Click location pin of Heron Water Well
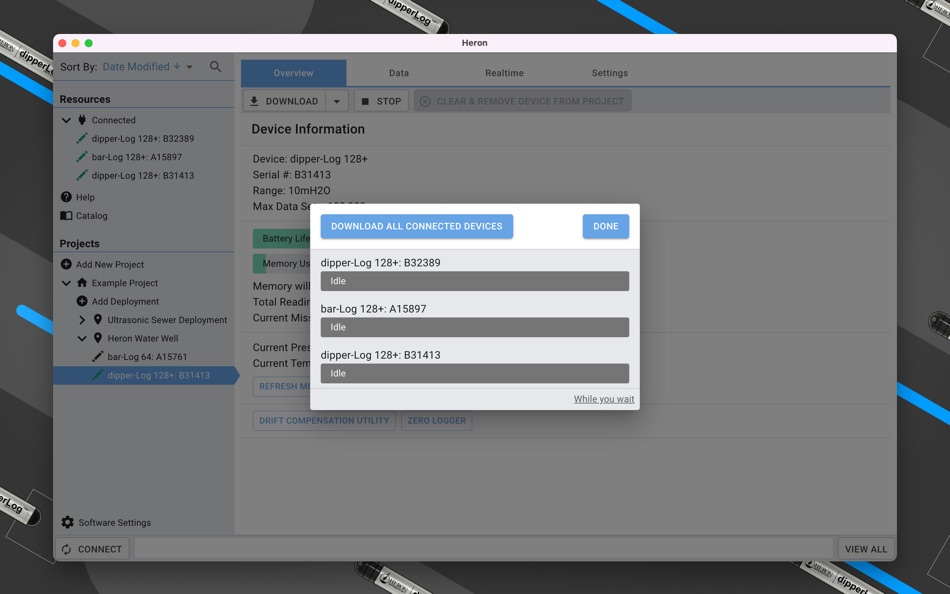The image size is (950, 594). (x=98, y=338)
